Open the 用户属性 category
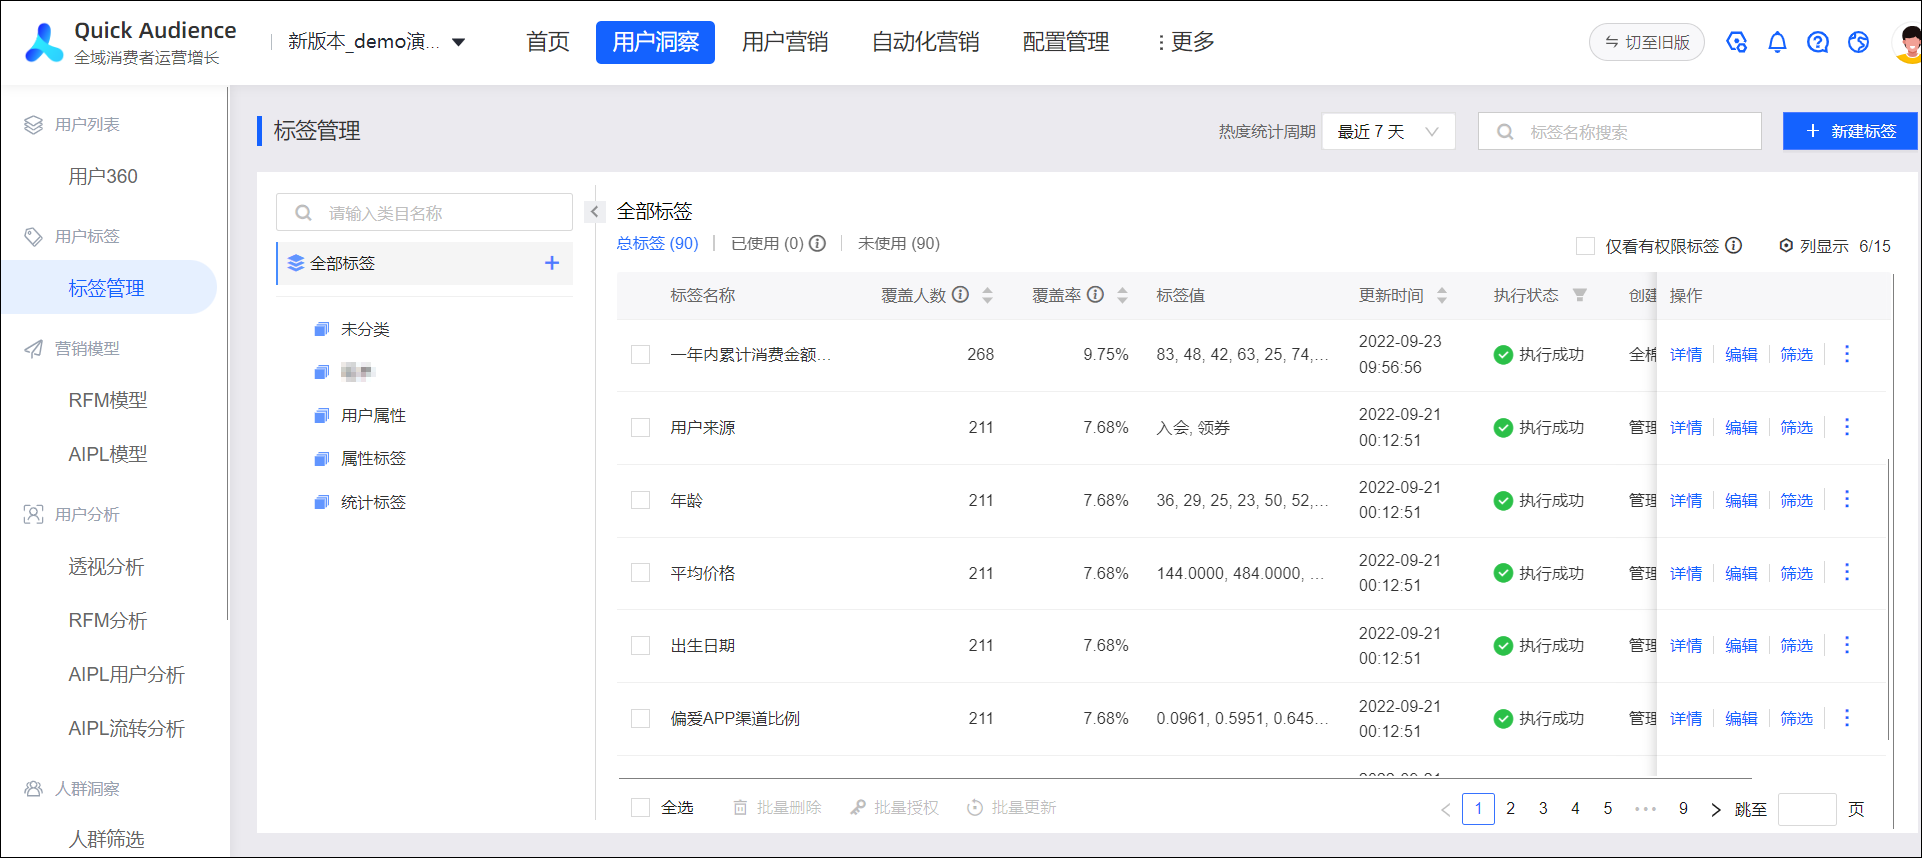 (373, 415)
